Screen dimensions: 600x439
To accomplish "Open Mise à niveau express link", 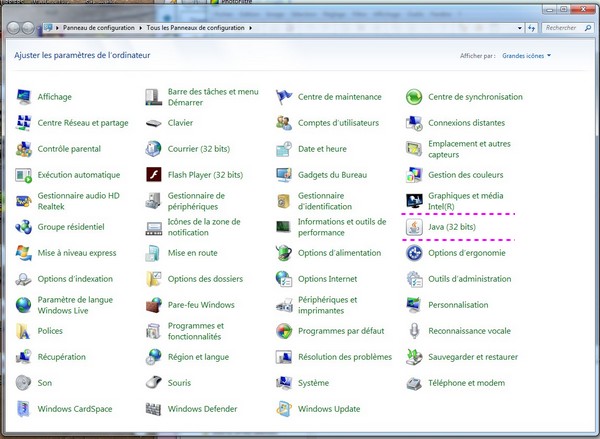I will pos(77,253).
